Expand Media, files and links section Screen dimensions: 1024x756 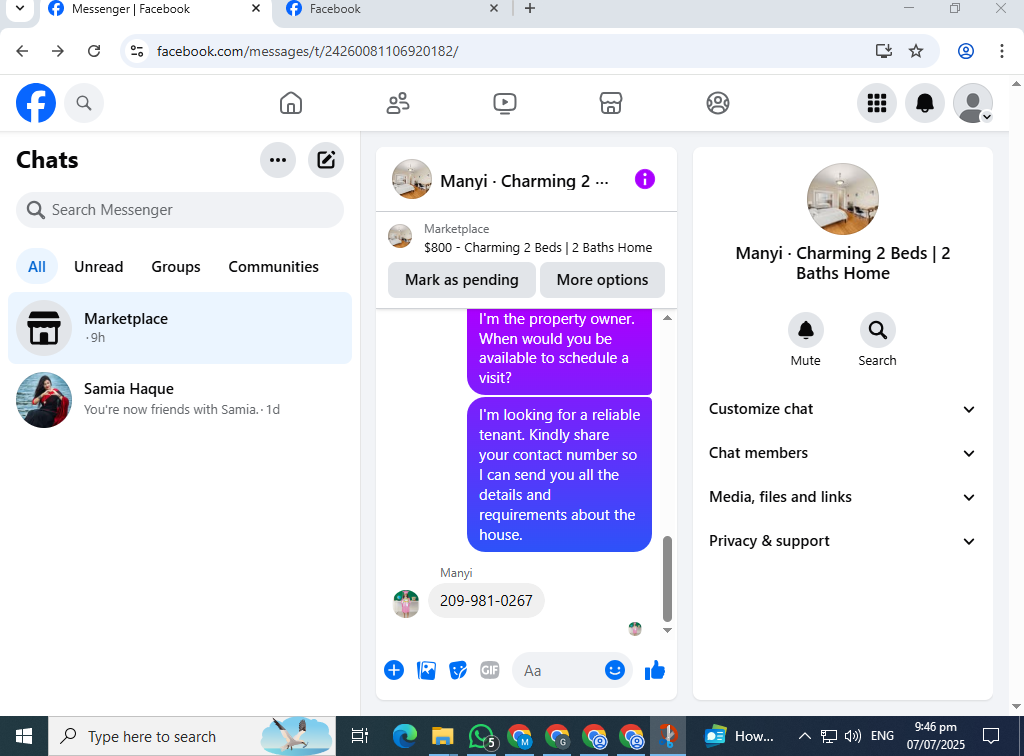842,497
